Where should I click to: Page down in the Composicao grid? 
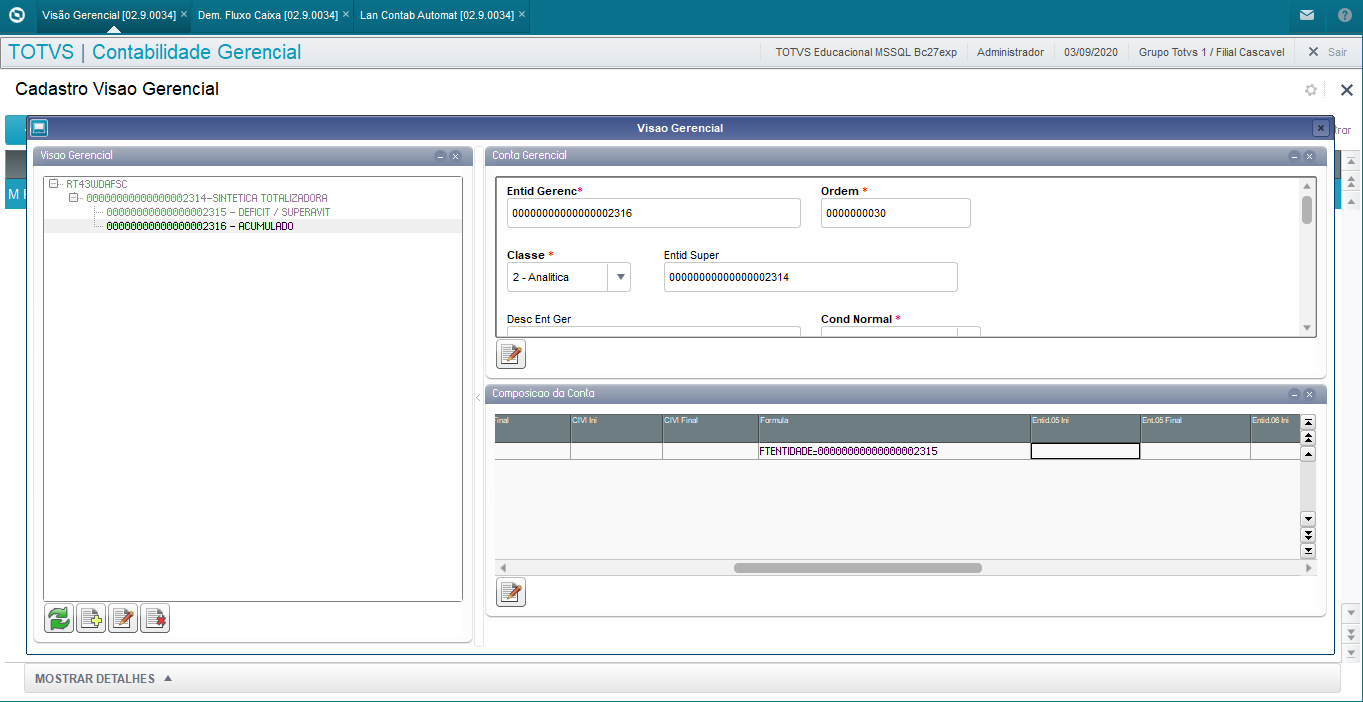(1307, 535)
